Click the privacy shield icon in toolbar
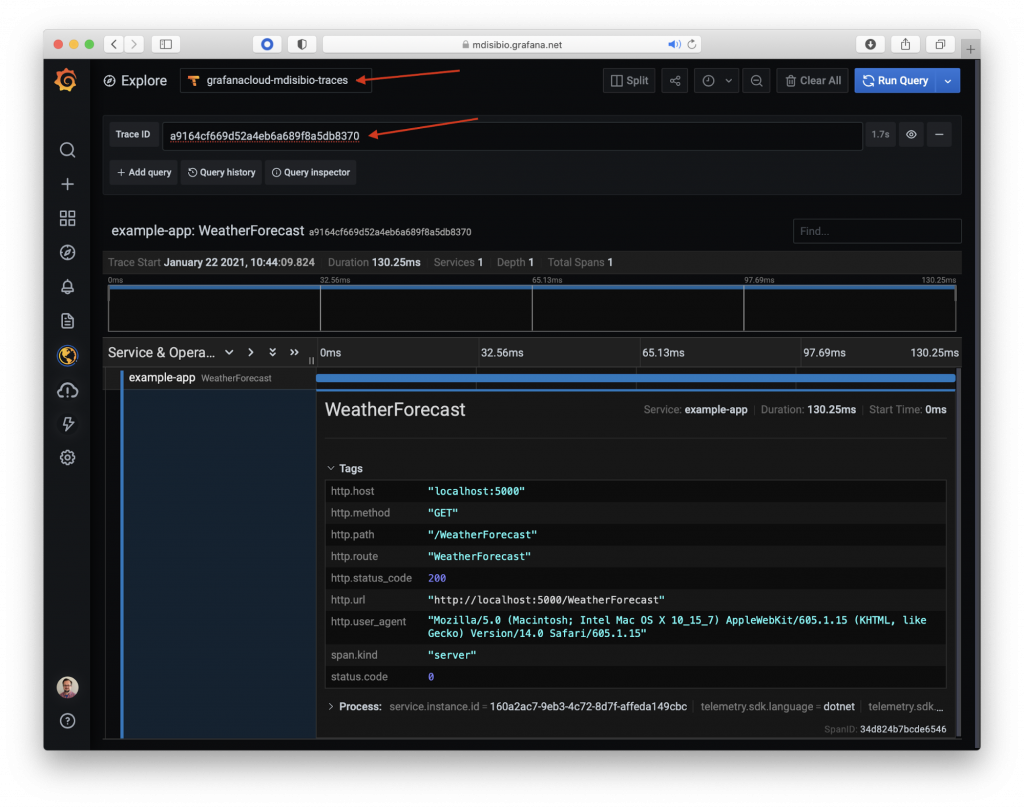Viewport: 1024px width, 808px height. (x=302, y=44)
